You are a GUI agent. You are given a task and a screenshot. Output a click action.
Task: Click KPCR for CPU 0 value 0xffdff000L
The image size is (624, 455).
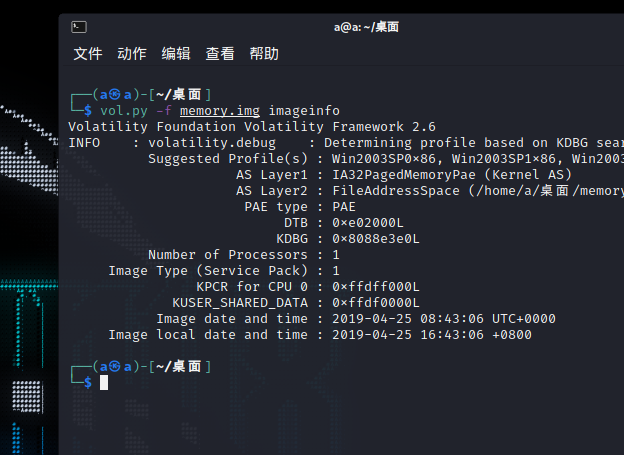coord(376,287)
